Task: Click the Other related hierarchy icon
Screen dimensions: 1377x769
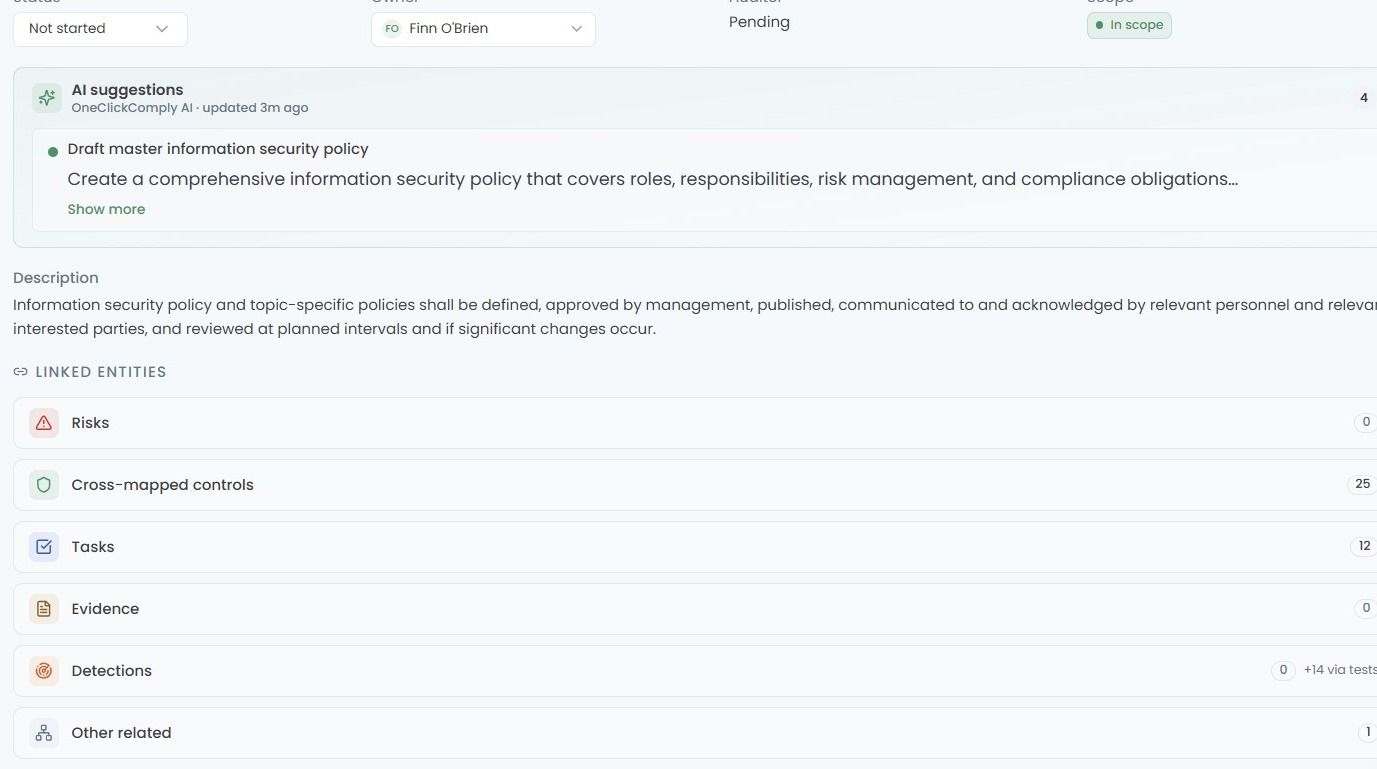Action: pos(44,733)
